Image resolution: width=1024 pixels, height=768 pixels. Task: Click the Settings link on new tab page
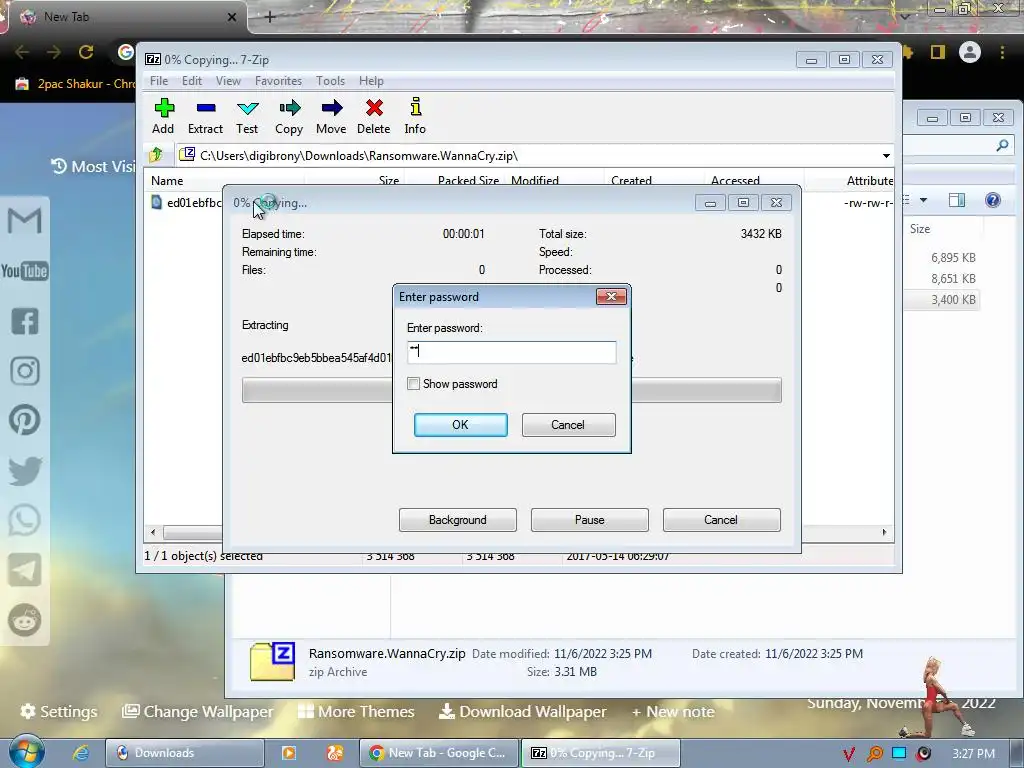[59, 711]
